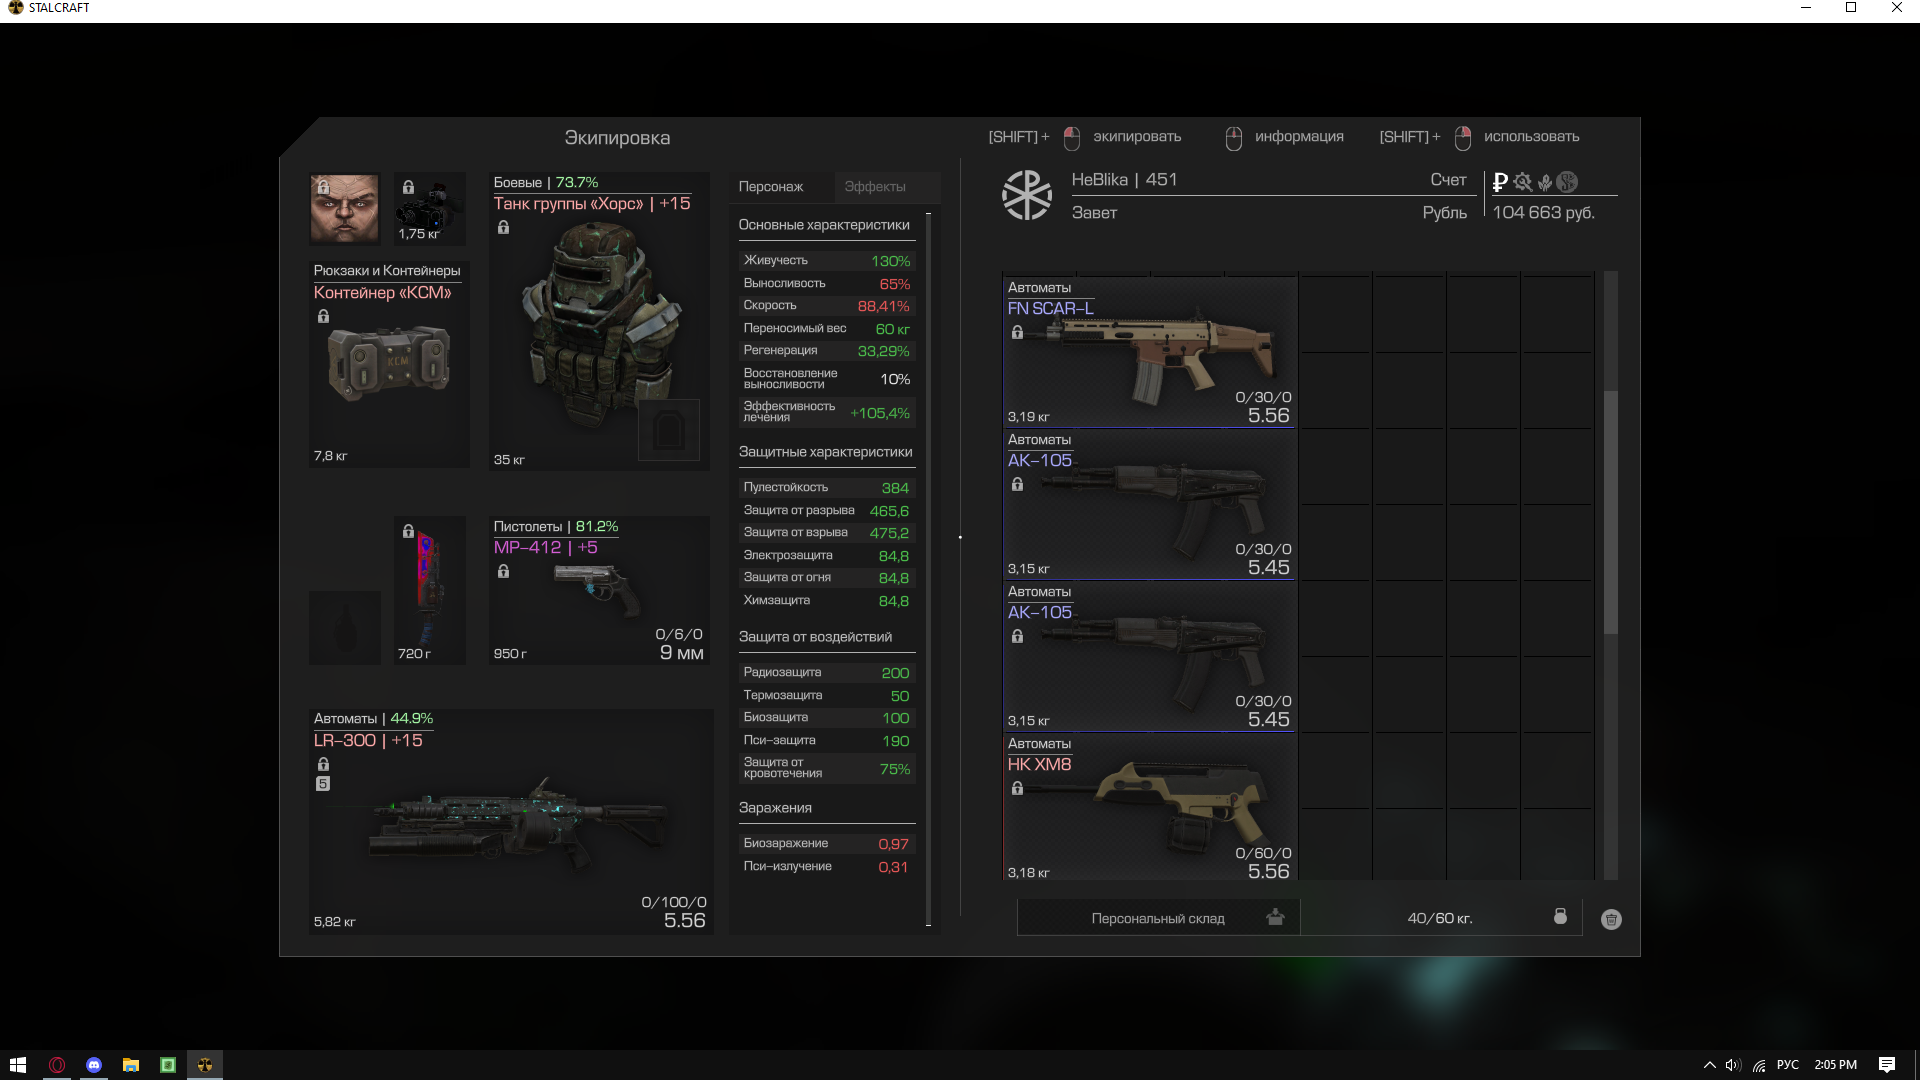Open the Персональный склад button
Image resolution: width=1920 pixels, height=1080 pixels.
[x=1158, y=918]
